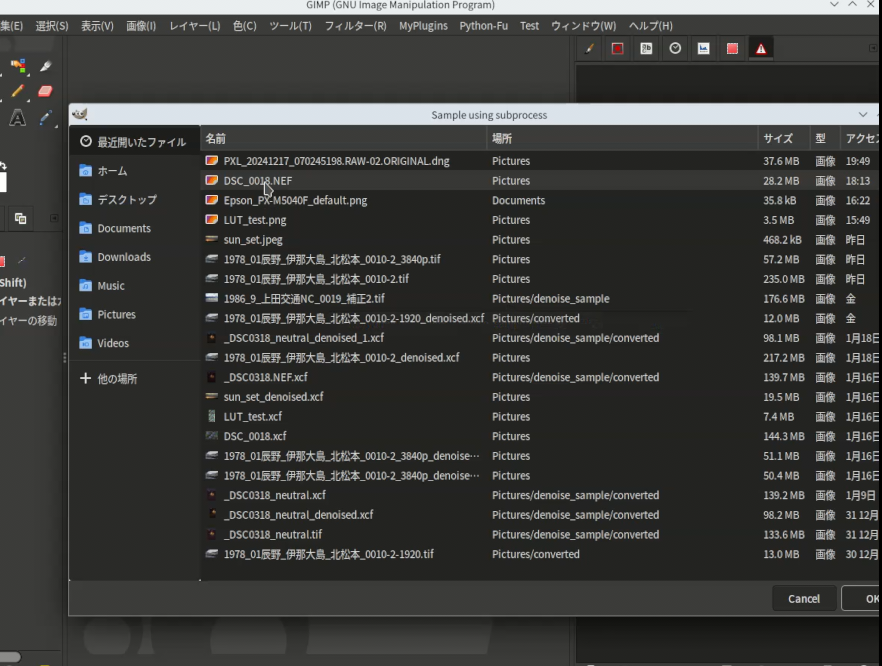Screen dimensions: 882x666
Task: Click the Cancel button
Action: [803, 598]
